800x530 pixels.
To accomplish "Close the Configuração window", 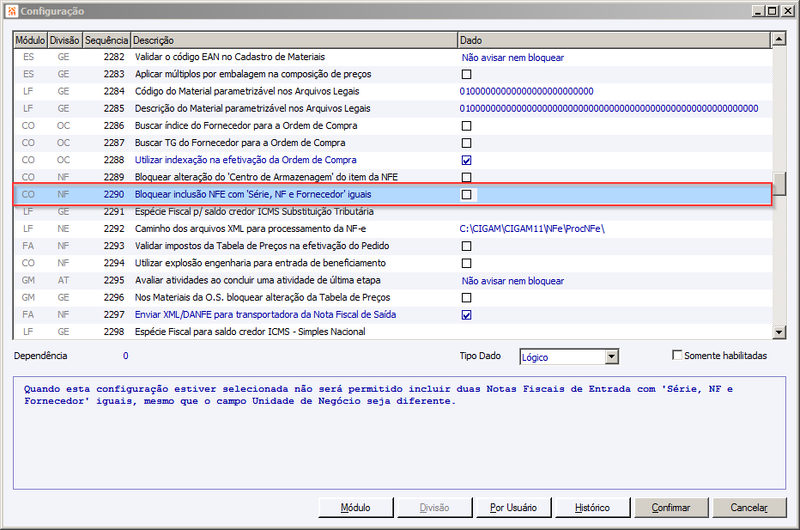I will [787, 11].
